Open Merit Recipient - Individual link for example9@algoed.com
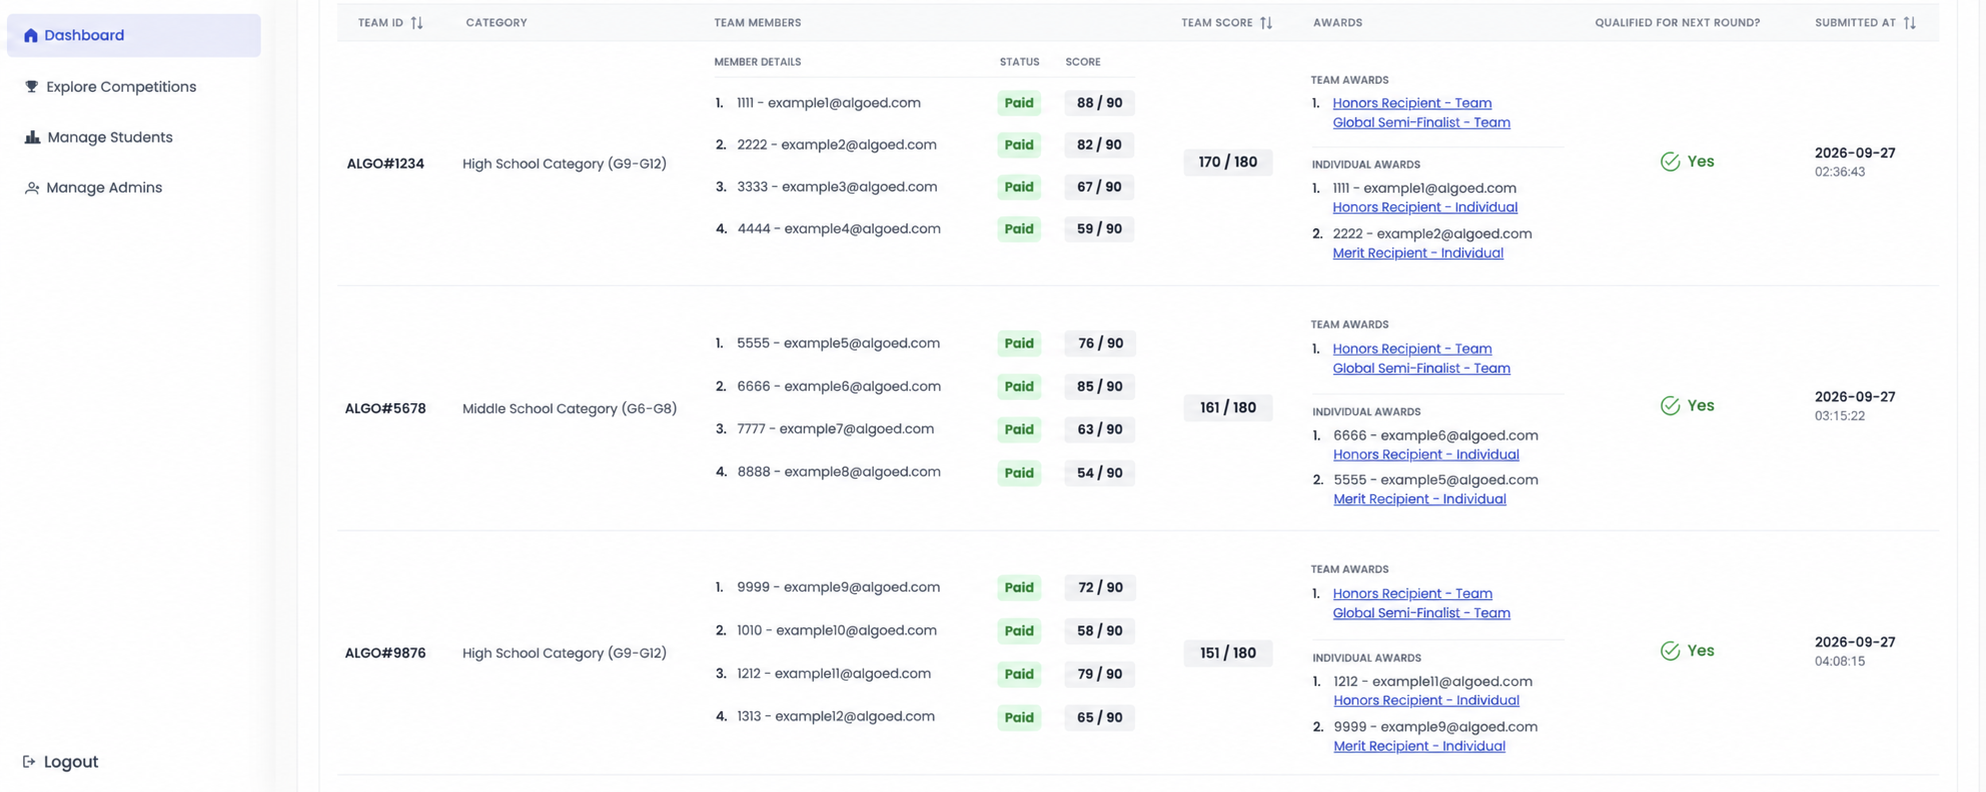 coord(1419,746)
